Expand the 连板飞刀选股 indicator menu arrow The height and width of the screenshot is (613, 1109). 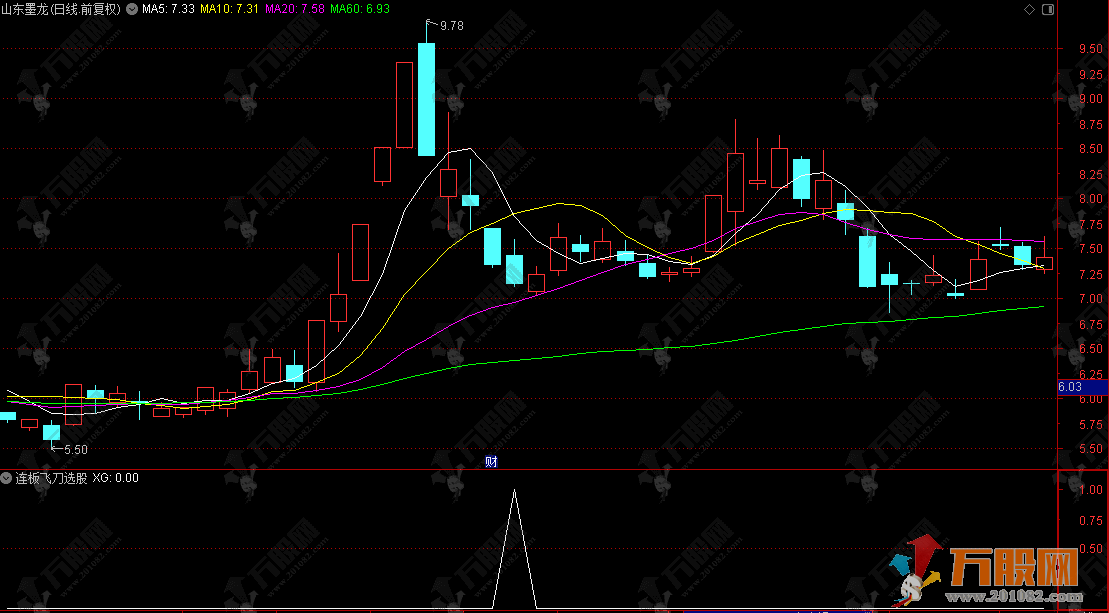pos(6,478)
